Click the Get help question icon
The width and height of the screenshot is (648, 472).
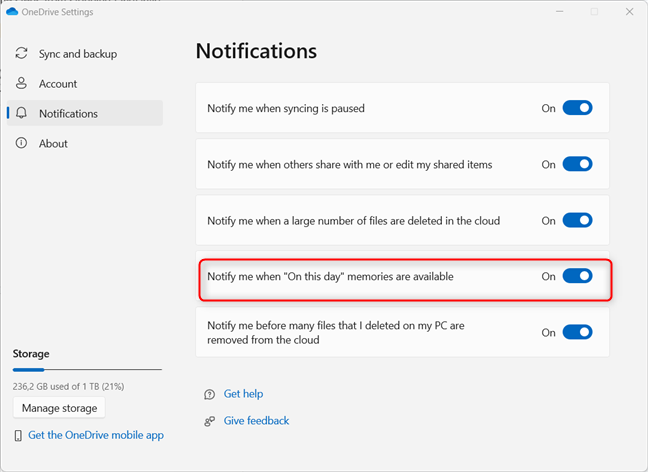209,394
